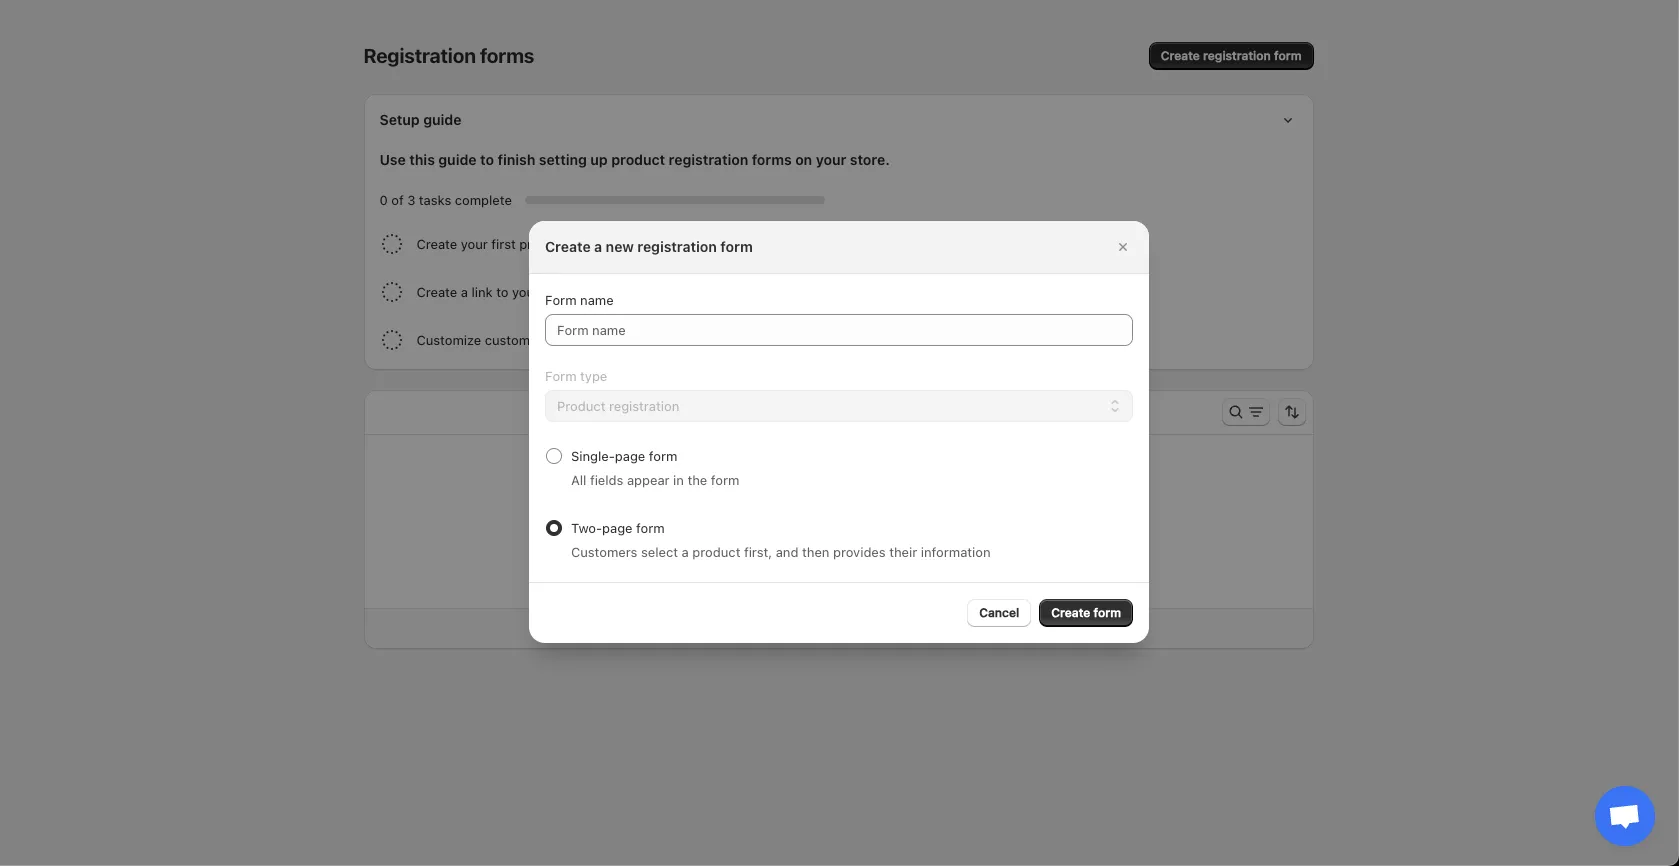Click 'Create a new registration form' title

(649, 247)
